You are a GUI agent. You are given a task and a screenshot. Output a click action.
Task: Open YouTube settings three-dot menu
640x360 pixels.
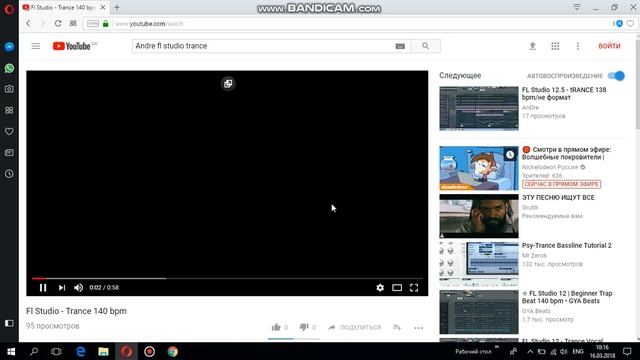point(578,46)
